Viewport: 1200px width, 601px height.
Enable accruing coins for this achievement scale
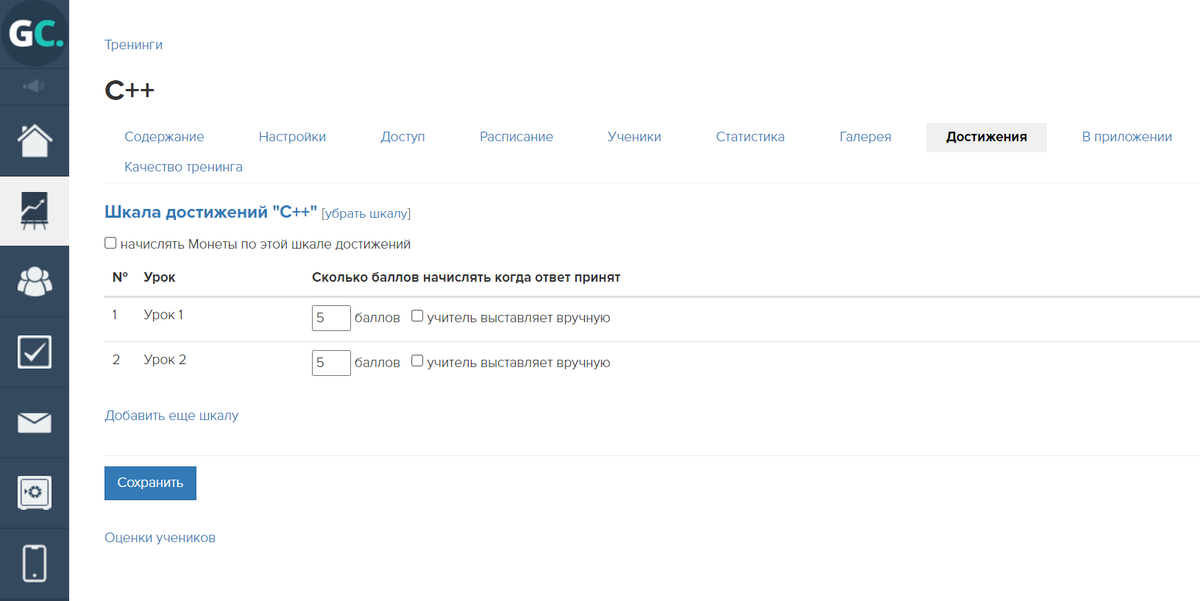click(x=110, y=243)
